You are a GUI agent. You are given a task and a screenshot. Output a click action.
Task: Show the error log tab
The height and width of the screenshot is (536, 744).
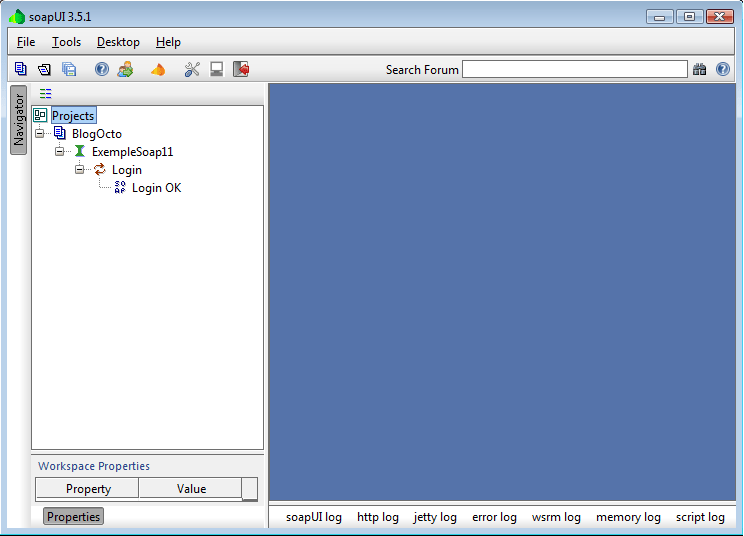click(494, 517)
